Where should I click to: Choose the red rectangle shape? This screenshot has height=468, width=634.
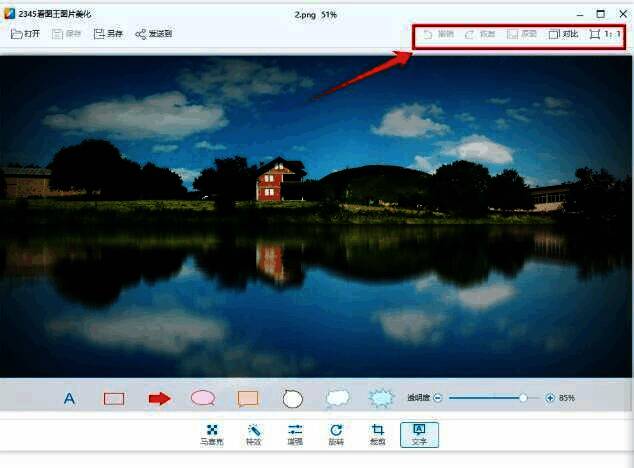(x=114, y=398)
